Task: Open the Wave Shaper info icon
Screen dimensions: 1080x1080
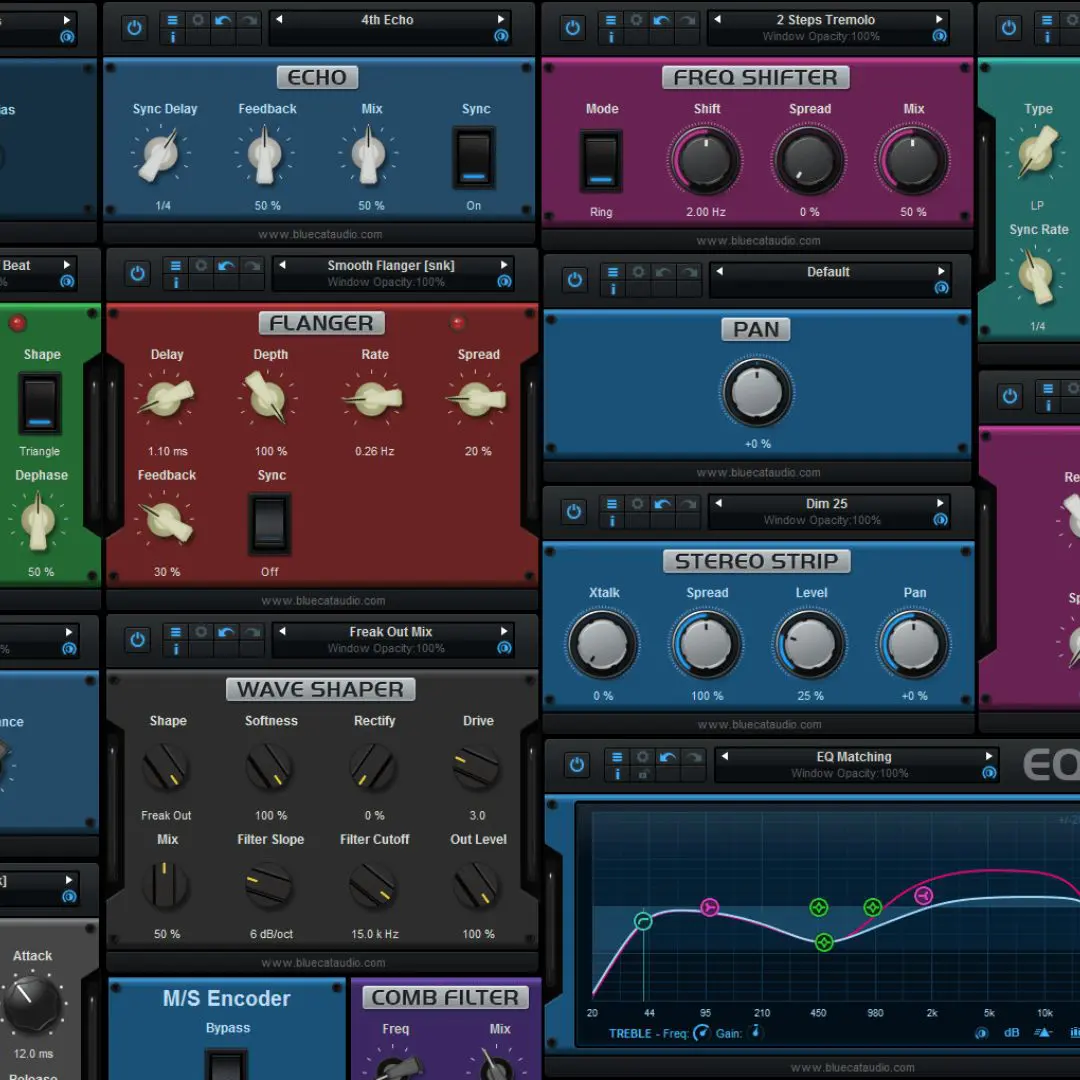Action: click(175, 650)
